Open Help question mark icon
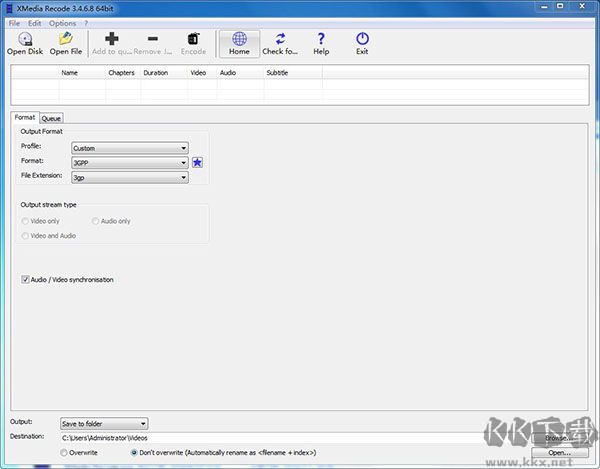Screen dimensions: 600x469 click(321, 39)
